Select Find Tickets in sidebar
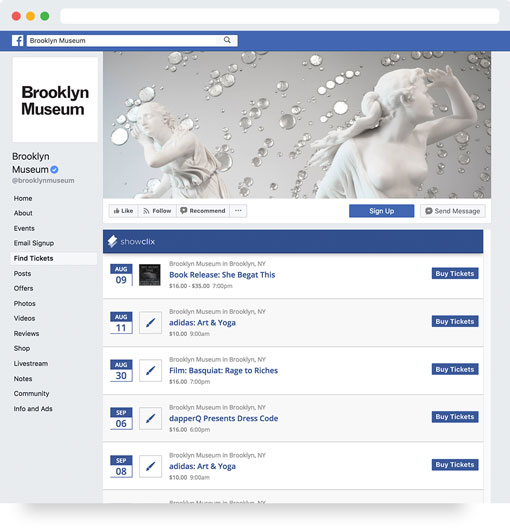This screenshot has height=530, width=510. [54, 258]
